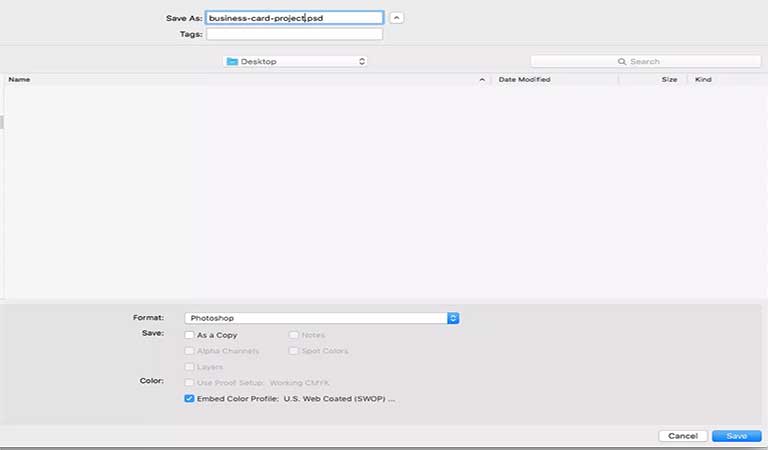Click the blue Save button
Image resolution: width=768 pixels, height=450 pixels.
click(x=737, y=436)
